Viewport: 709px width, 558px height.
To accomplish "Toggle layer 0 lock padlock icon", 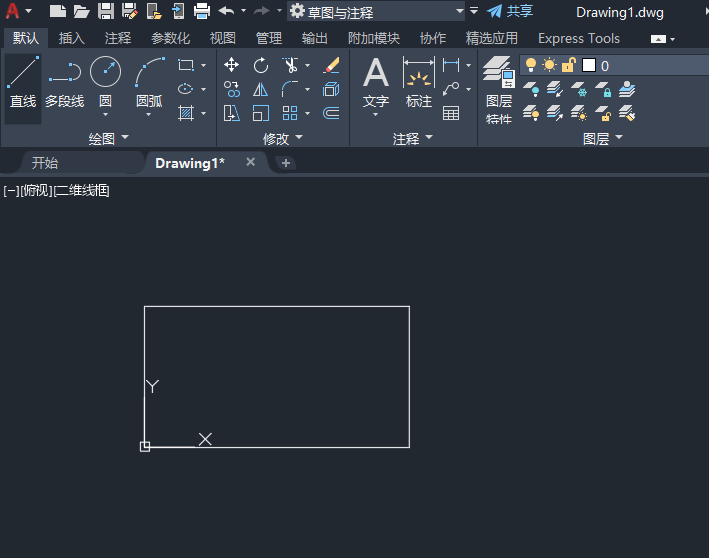I will click(x=568, y=65).
